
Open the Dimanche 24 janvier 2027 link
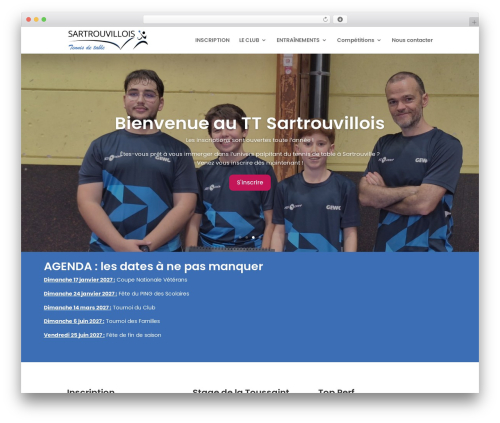tap(80, 294)
